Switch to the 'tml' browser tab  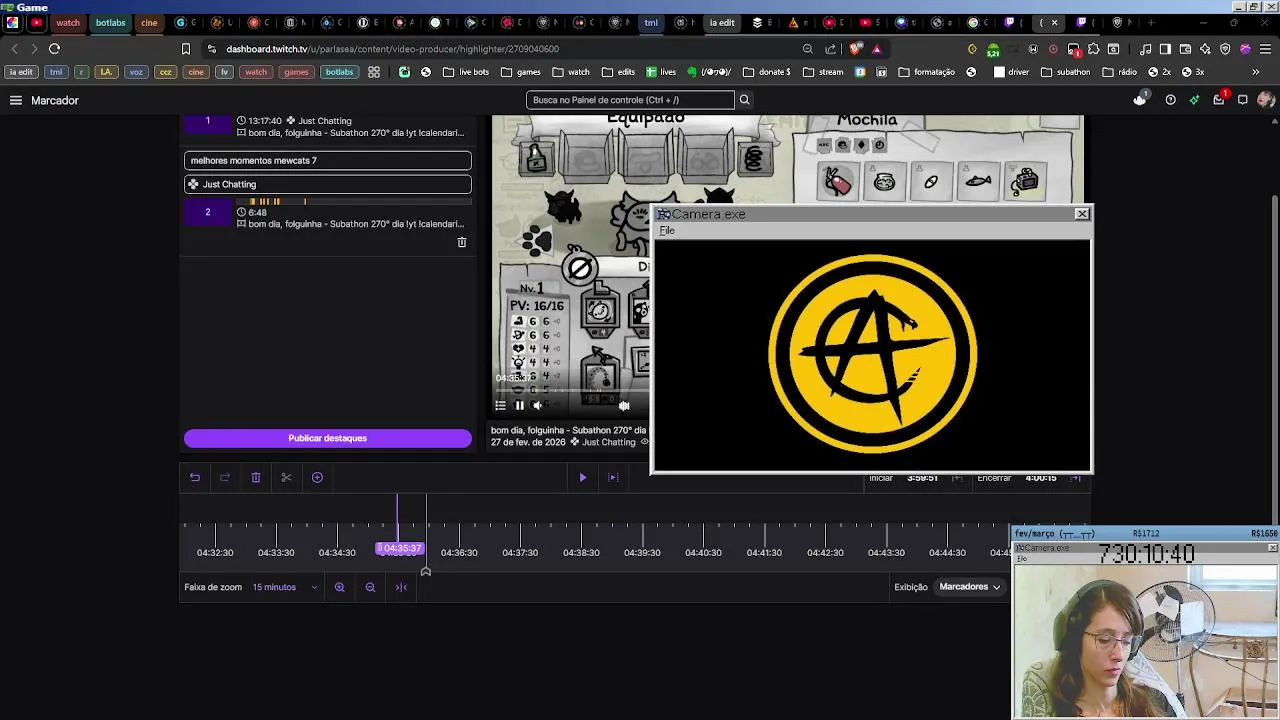pyautogui.click(x=651, y=22)
